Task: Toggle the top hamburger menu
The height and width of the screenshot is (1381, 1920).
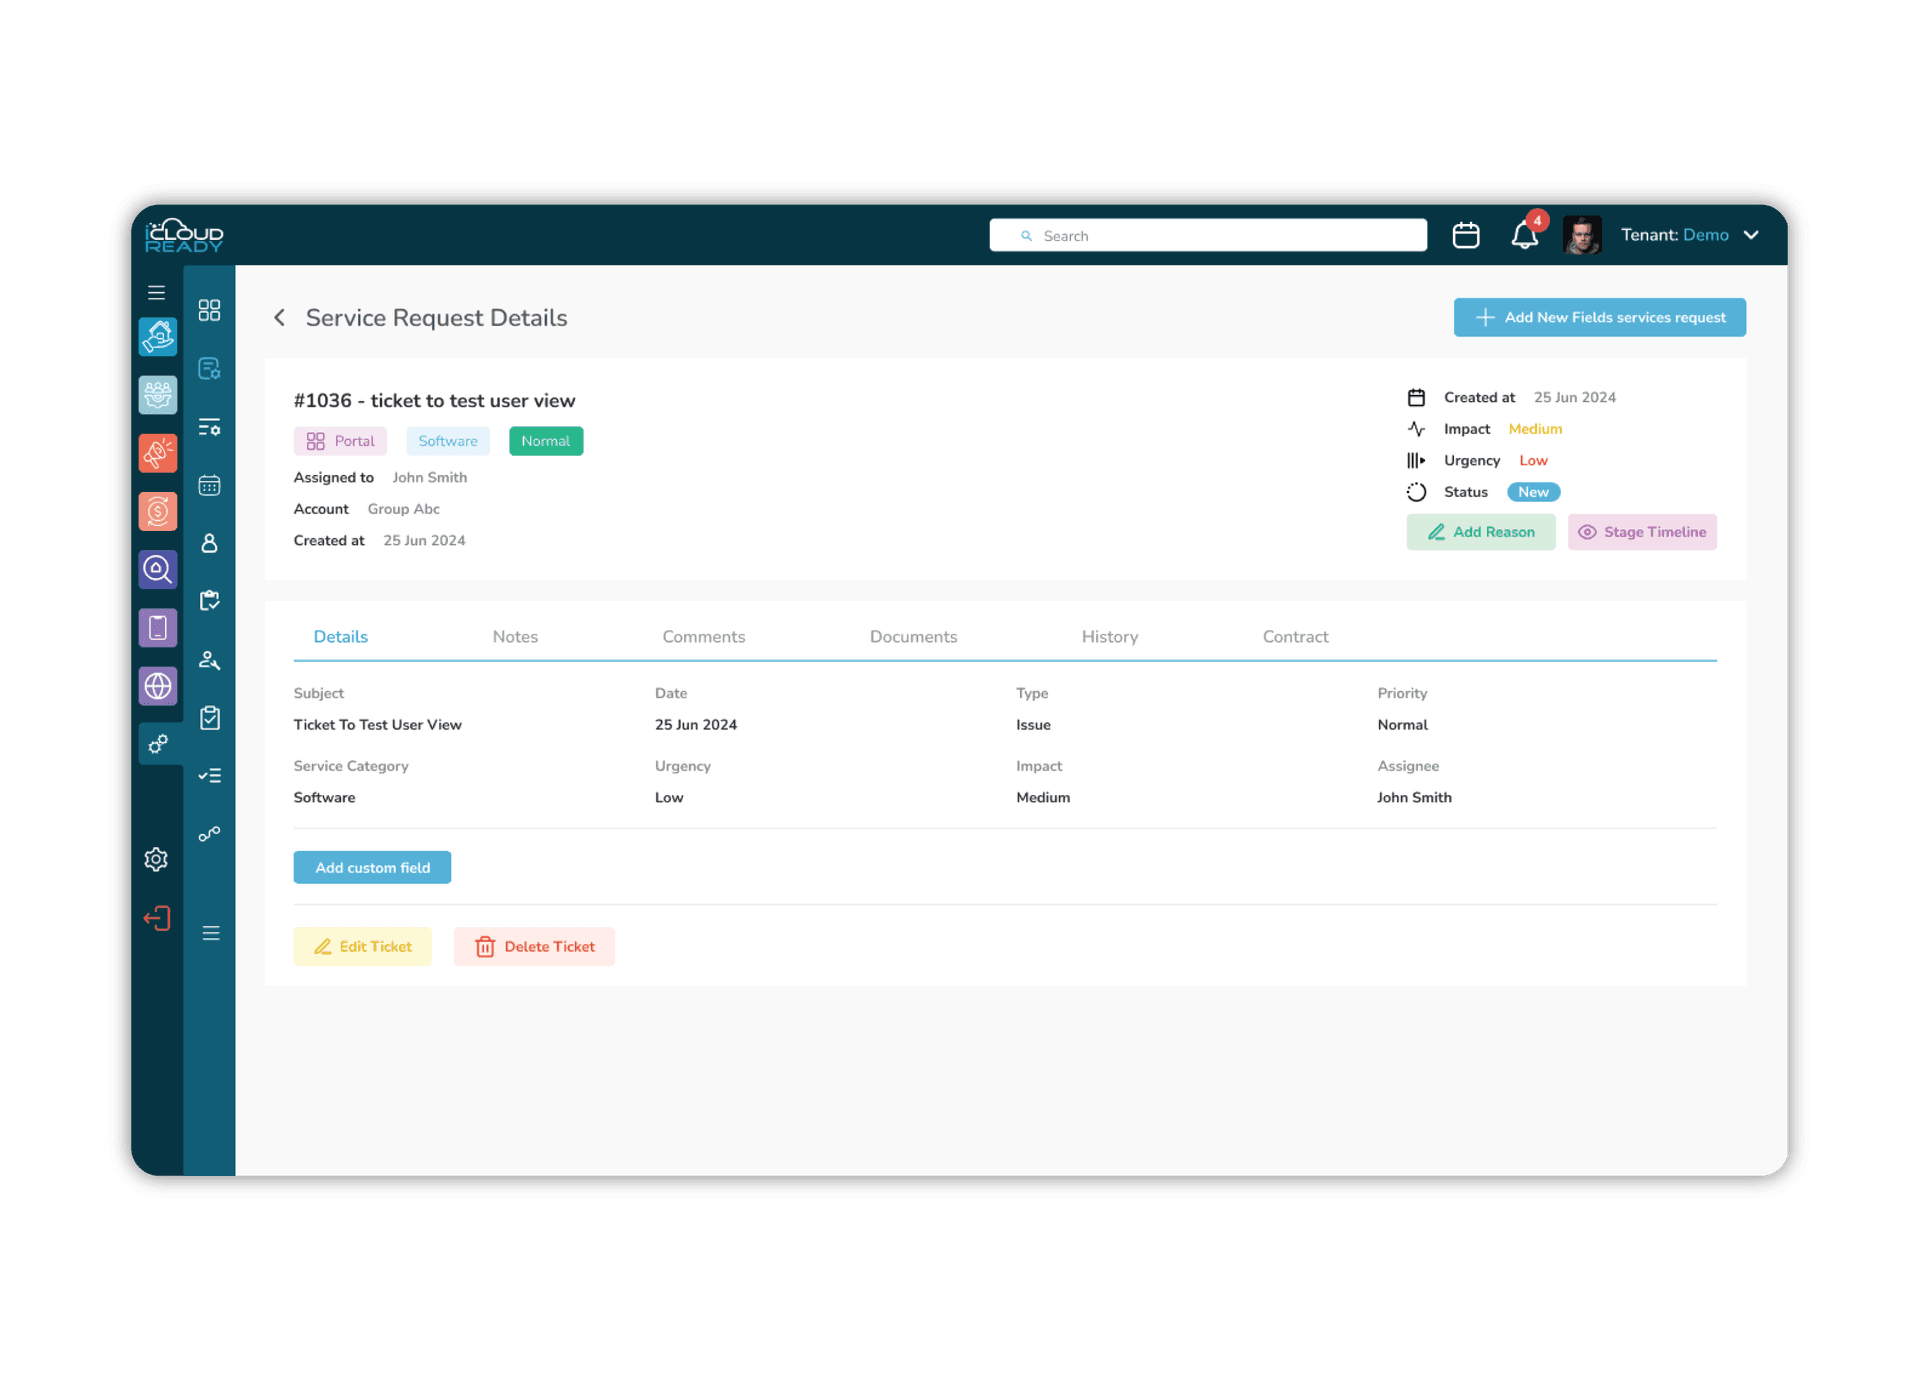Action: (156, 293)
